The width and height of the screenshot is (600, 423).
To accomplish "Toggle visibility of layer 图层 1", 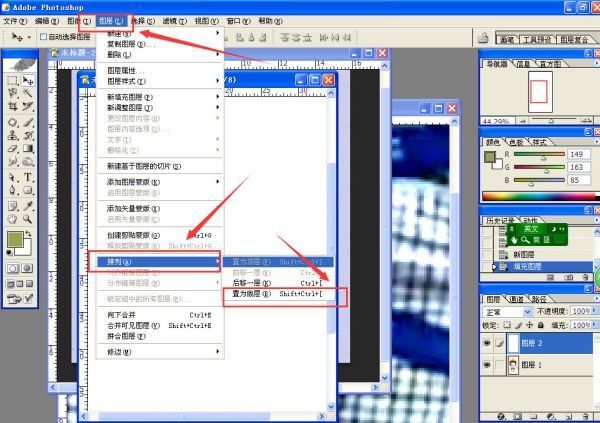I will click(x=489, y=366).
